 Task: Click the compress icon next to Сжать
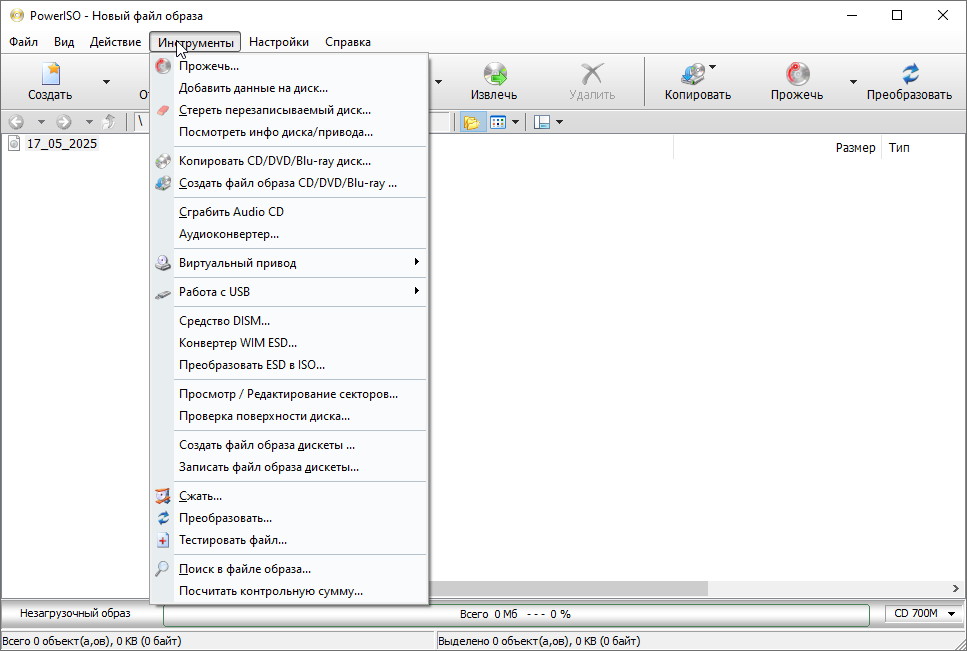(x=163, y=496)
